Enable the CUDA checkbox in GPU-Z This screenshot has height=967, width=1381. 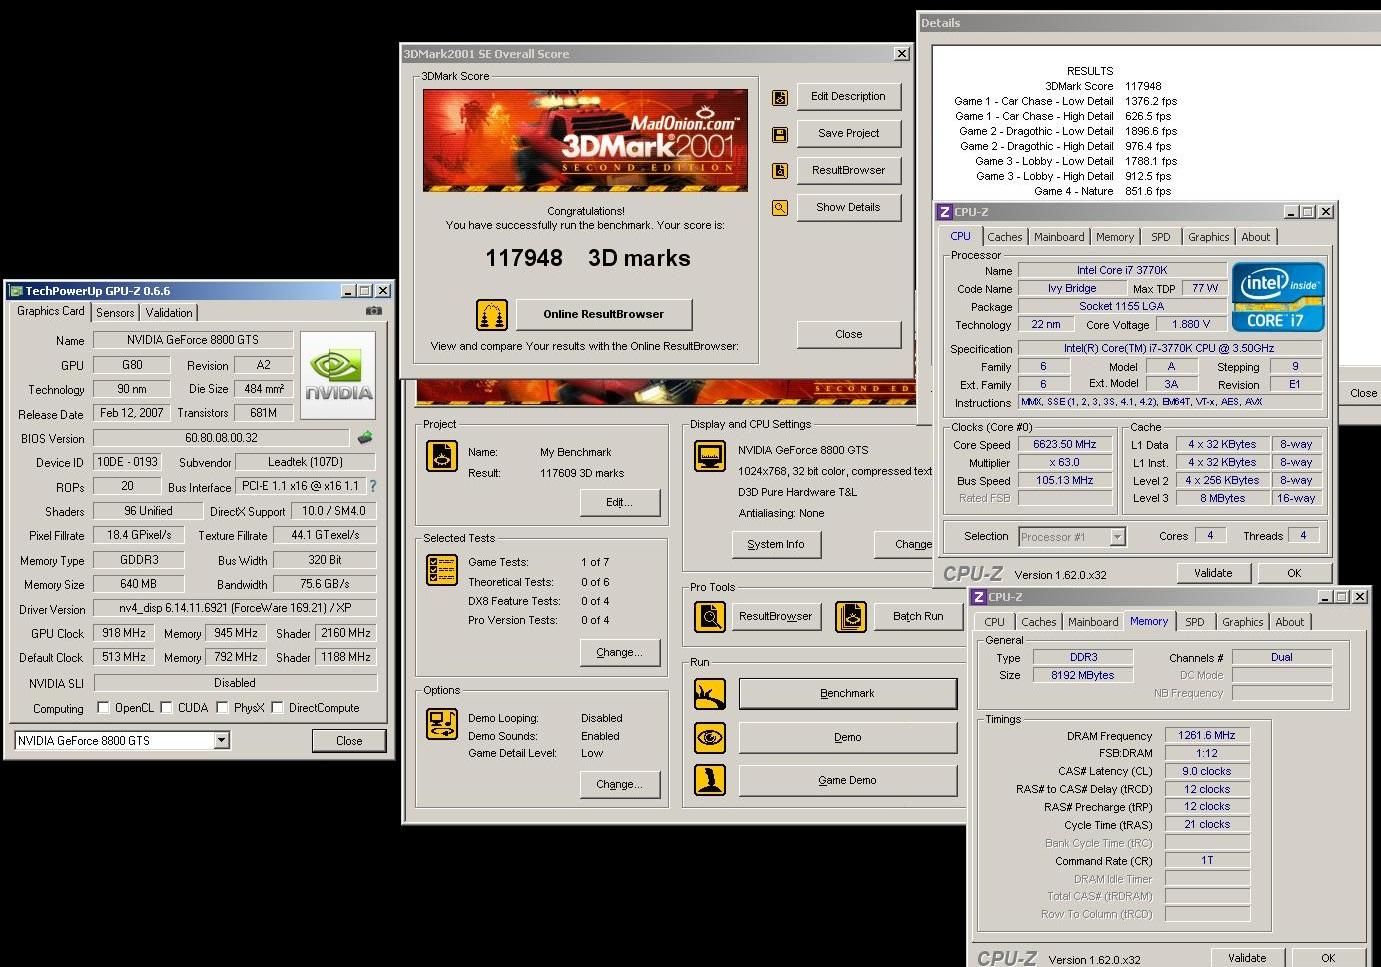coord(166,708)
